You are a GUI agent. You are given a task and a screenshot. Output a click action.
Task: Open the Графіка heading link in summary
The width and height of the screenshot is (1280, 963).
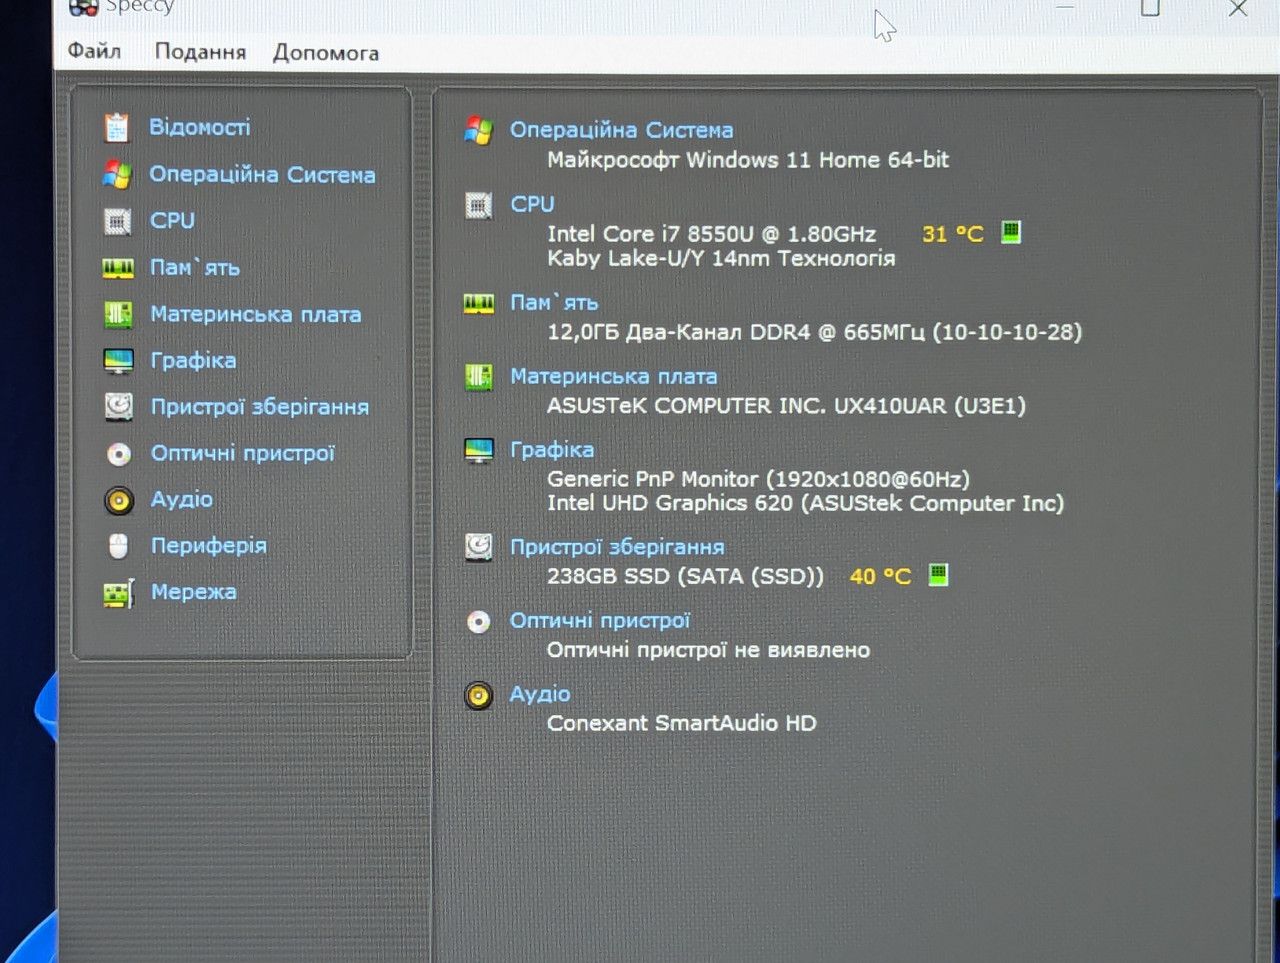(x=552, y=450)
